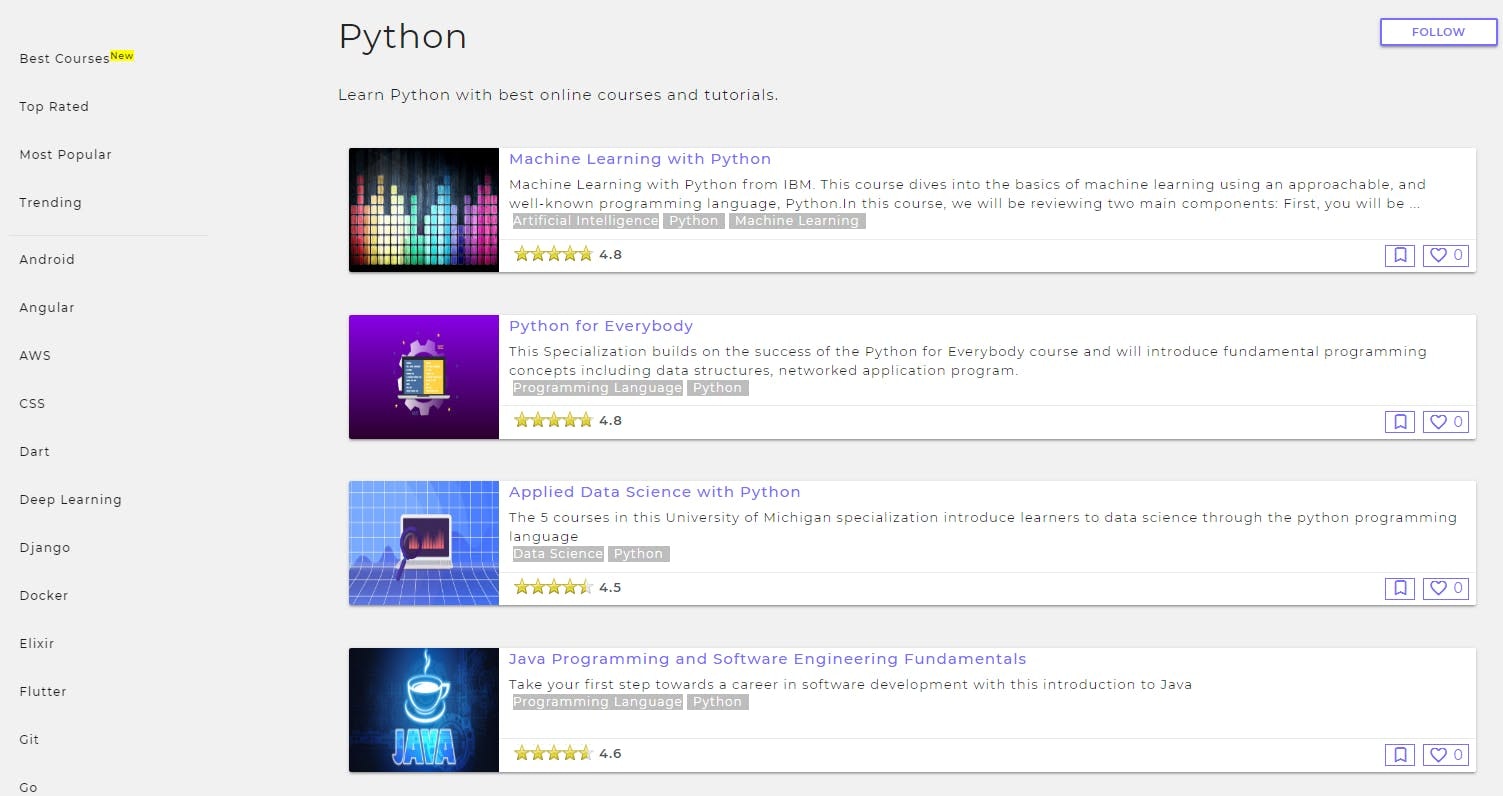
Task: Follow the Python topic
Action: pyautogui.click(x=1438, y=32)
